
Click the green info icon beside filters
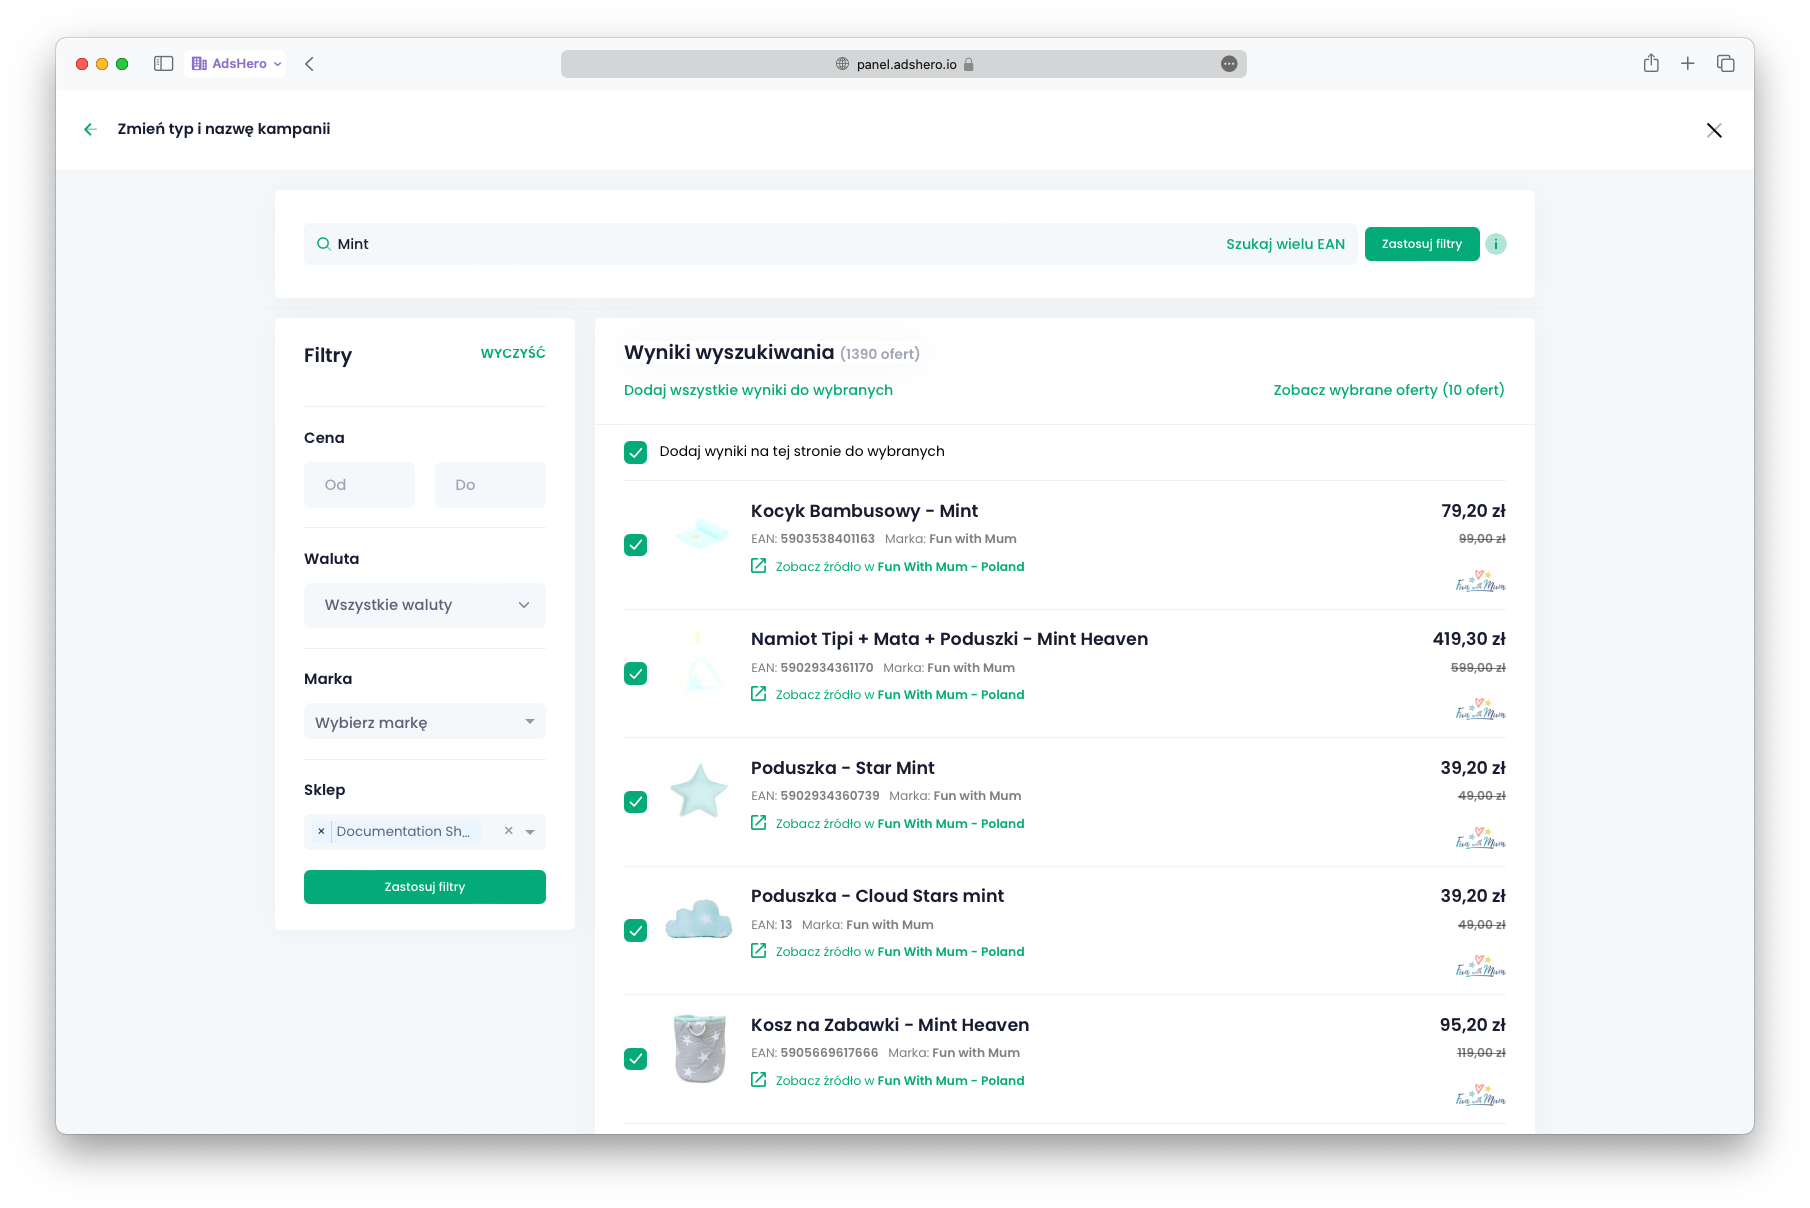tap(1496, 244)
